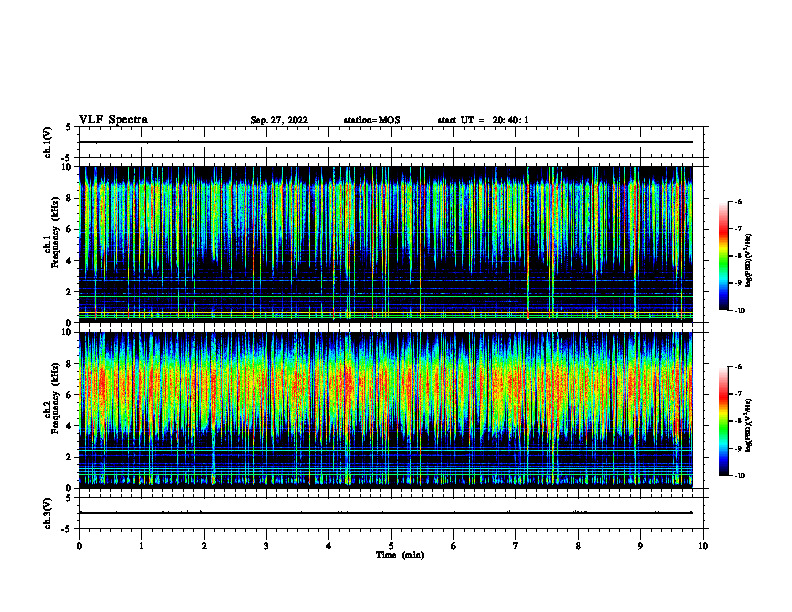Viewport: 792px width, 612px height.
Task: Click time axis tick label '6'
Action: (454, 546)
